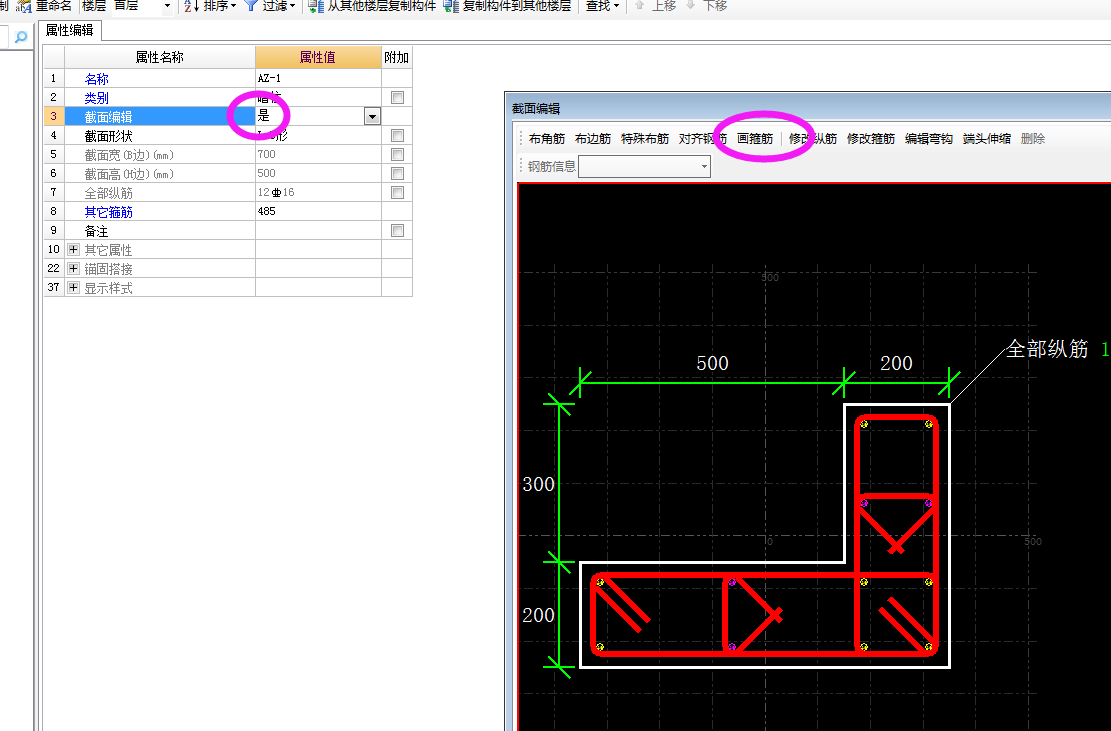Viewport: 1111px width, 731px height.
Task: Select row number 8 header
Action: pos(54,211)
